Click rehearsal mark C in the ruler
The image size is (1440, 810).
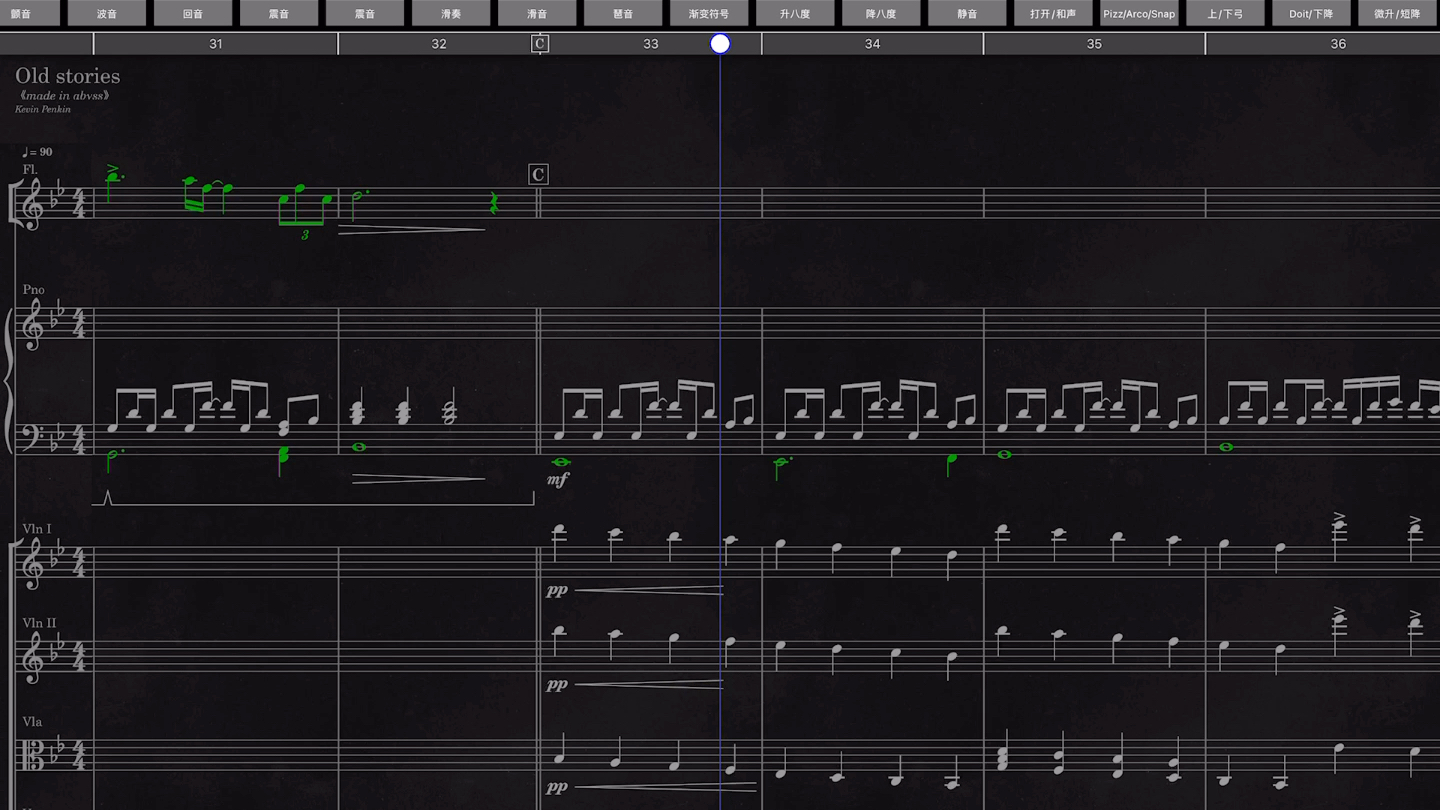point(540,43)
